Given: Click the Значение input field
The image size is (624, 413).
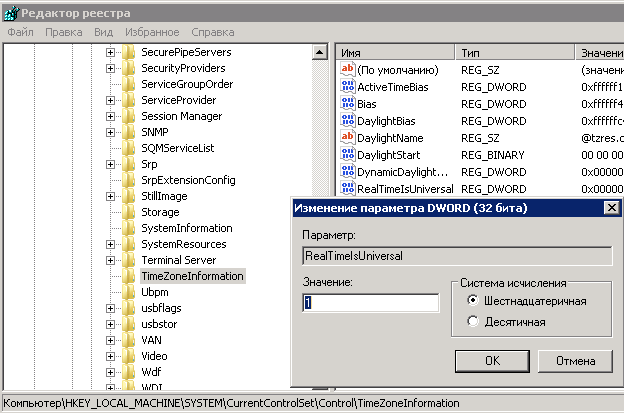Looking at the screenshot, I should click(370, 303).
